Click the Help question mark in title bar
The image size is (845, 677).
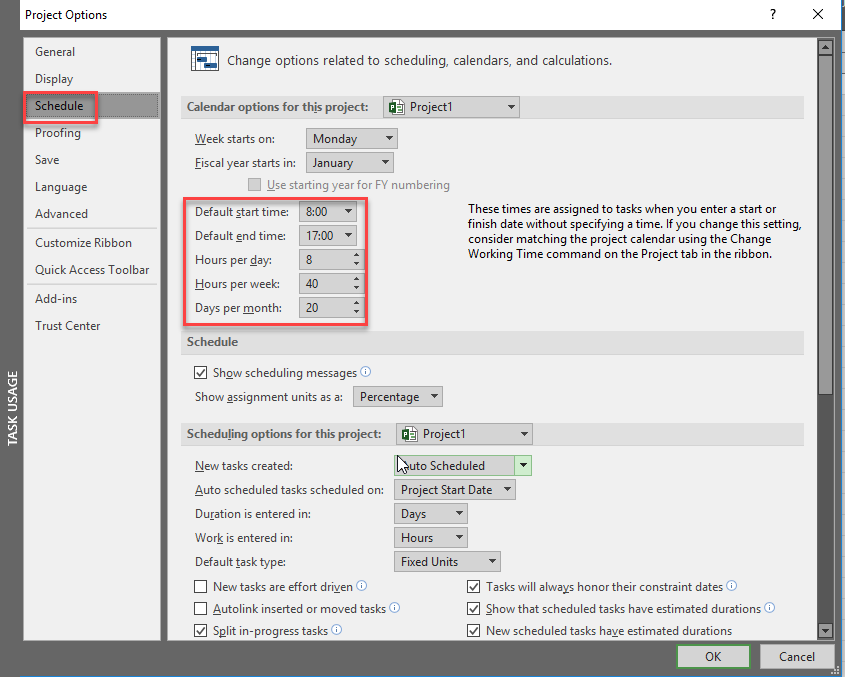(x=773, y=15)
